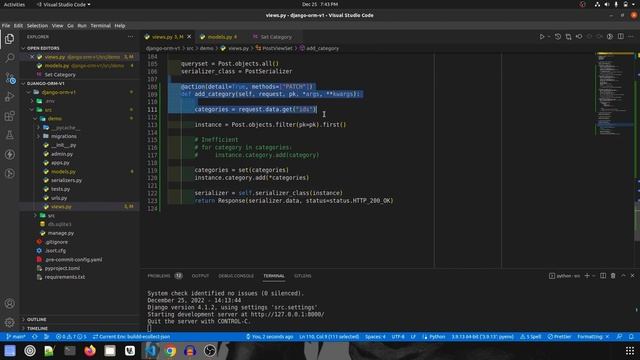Open Explorer panel More Actions ellipsis
640x360 pixels.
point(131,37)
